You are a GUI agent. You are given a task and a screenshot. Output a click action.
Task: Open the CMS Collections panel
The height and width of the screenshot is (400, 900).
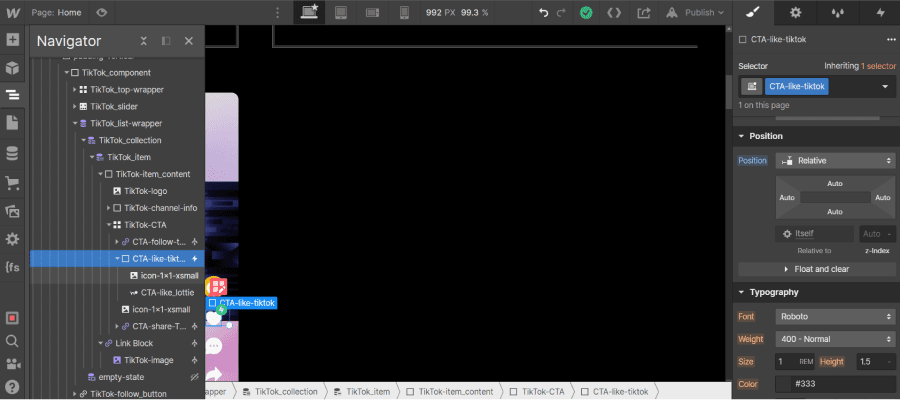point(13,154)
